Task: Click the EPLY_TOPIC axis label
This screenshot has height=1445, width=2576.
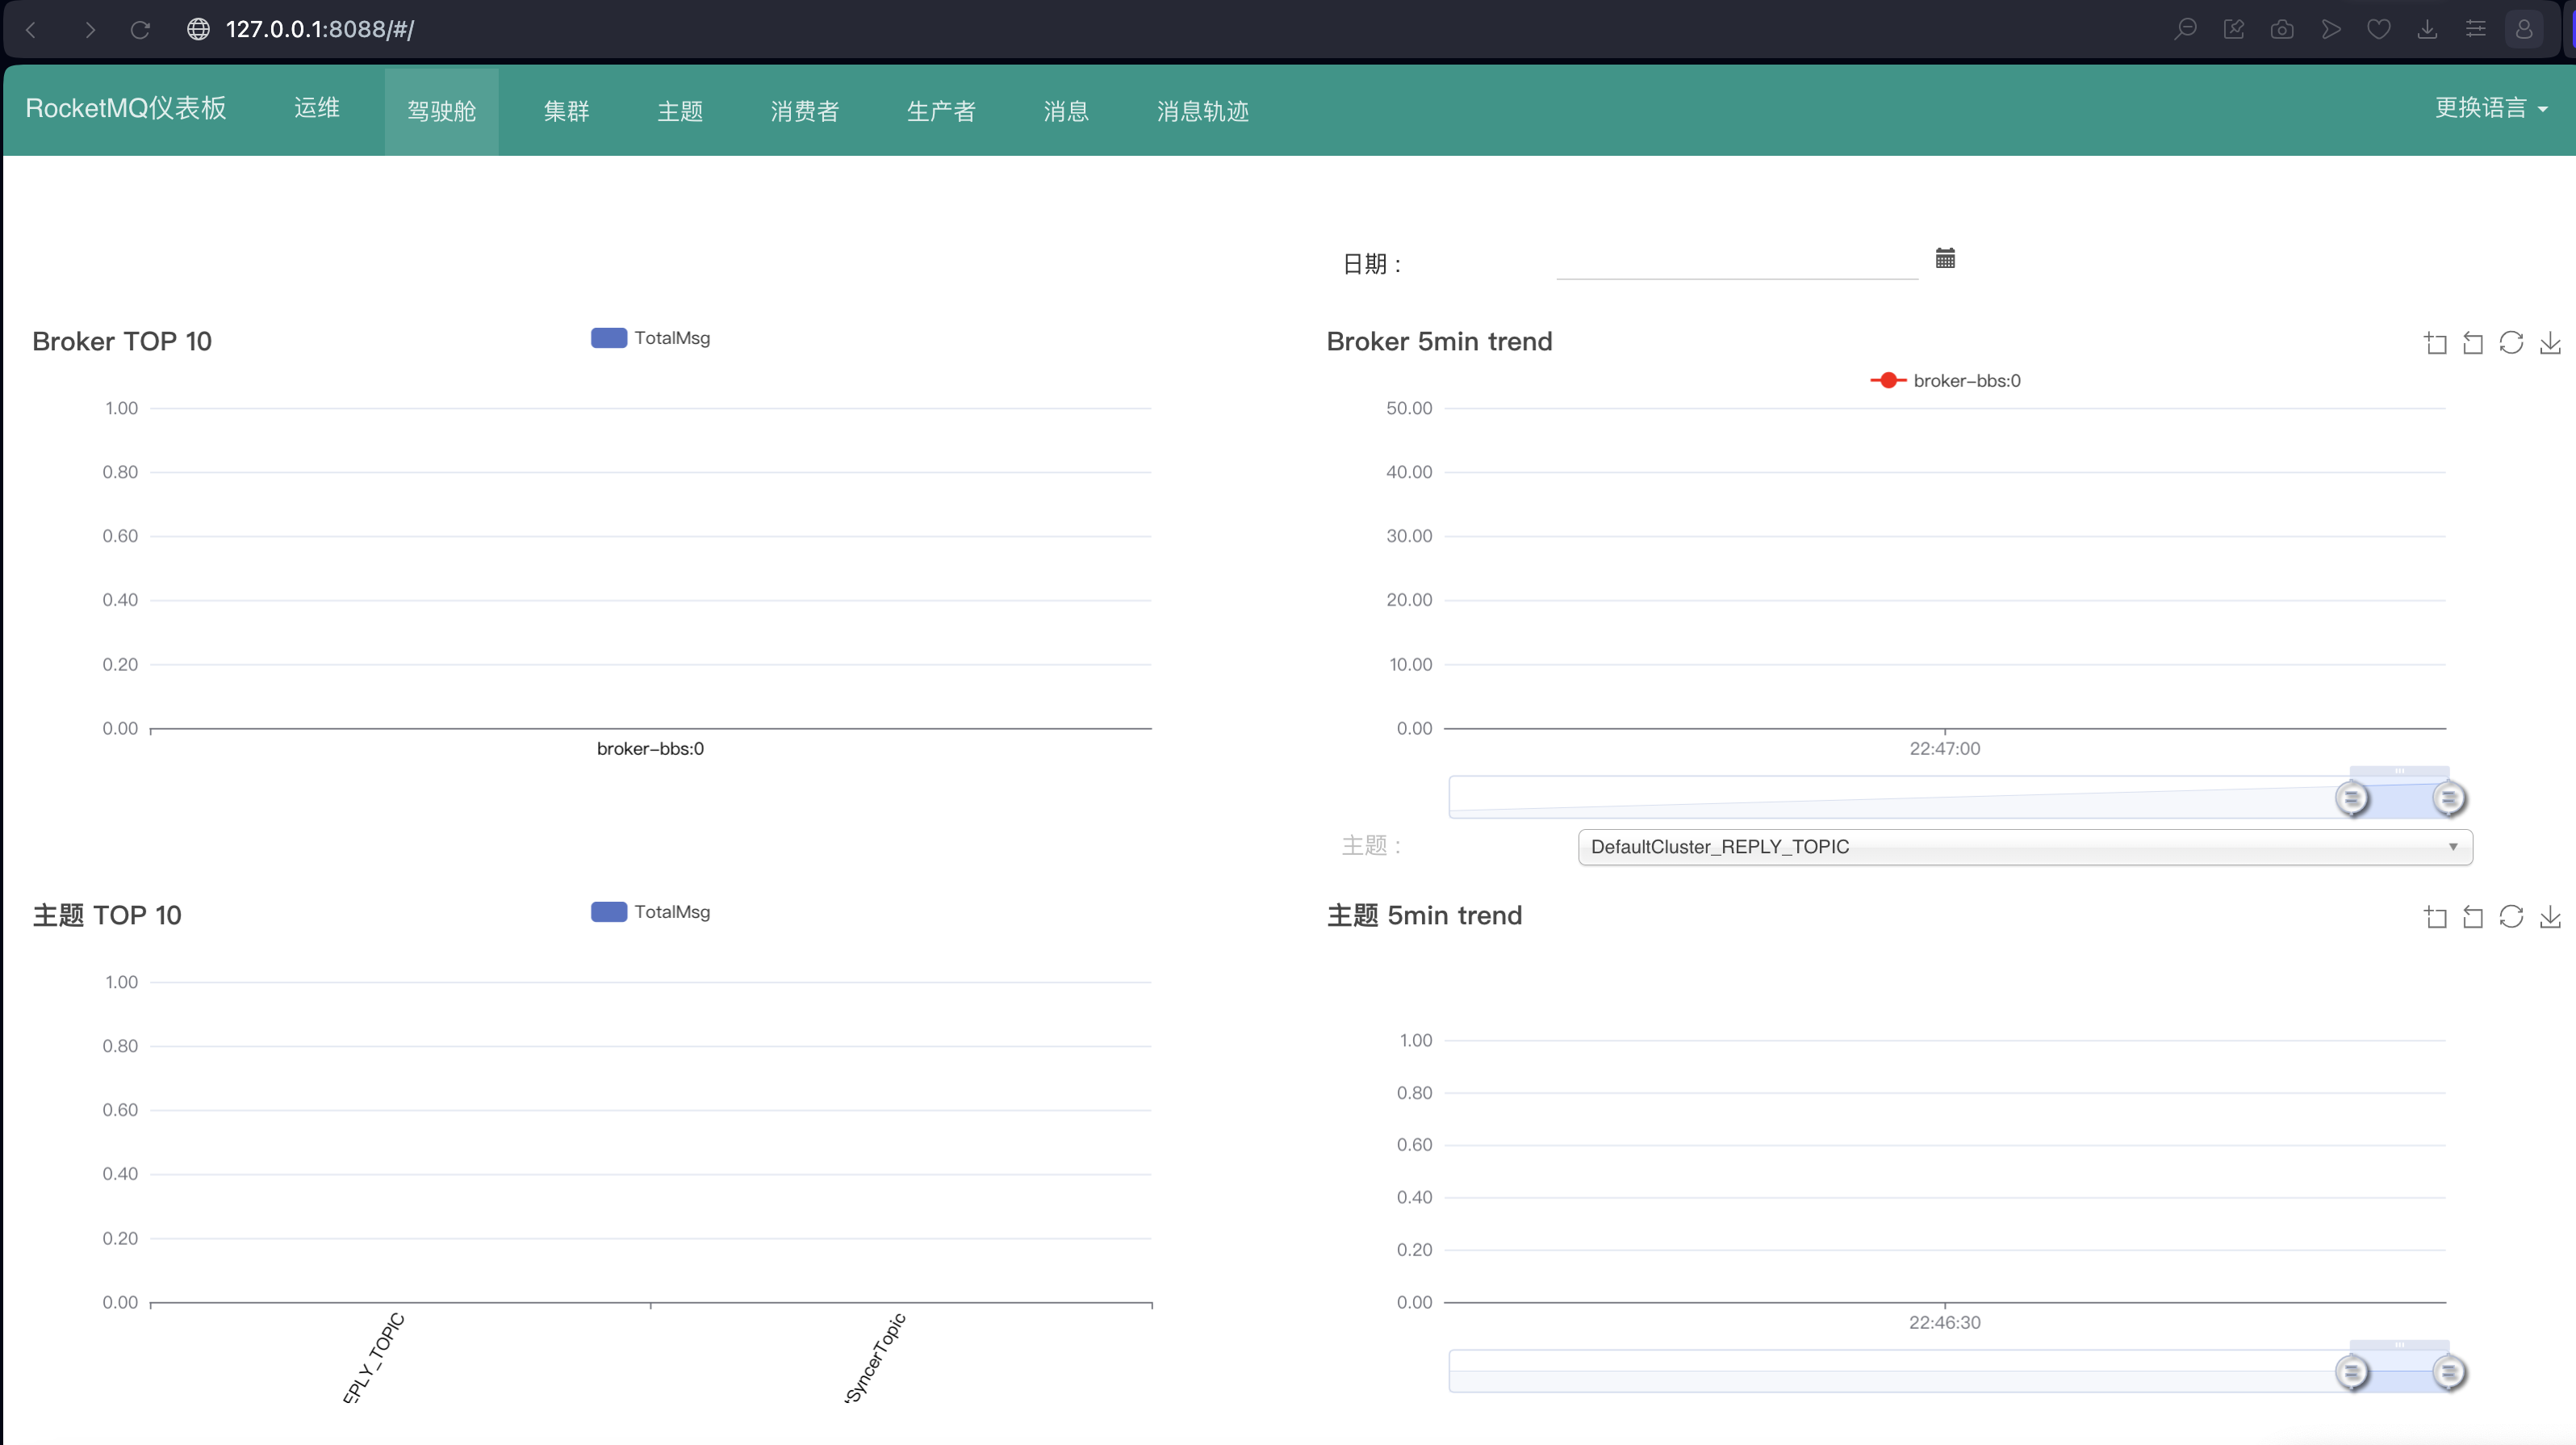Action: [x=373, y=1358]
